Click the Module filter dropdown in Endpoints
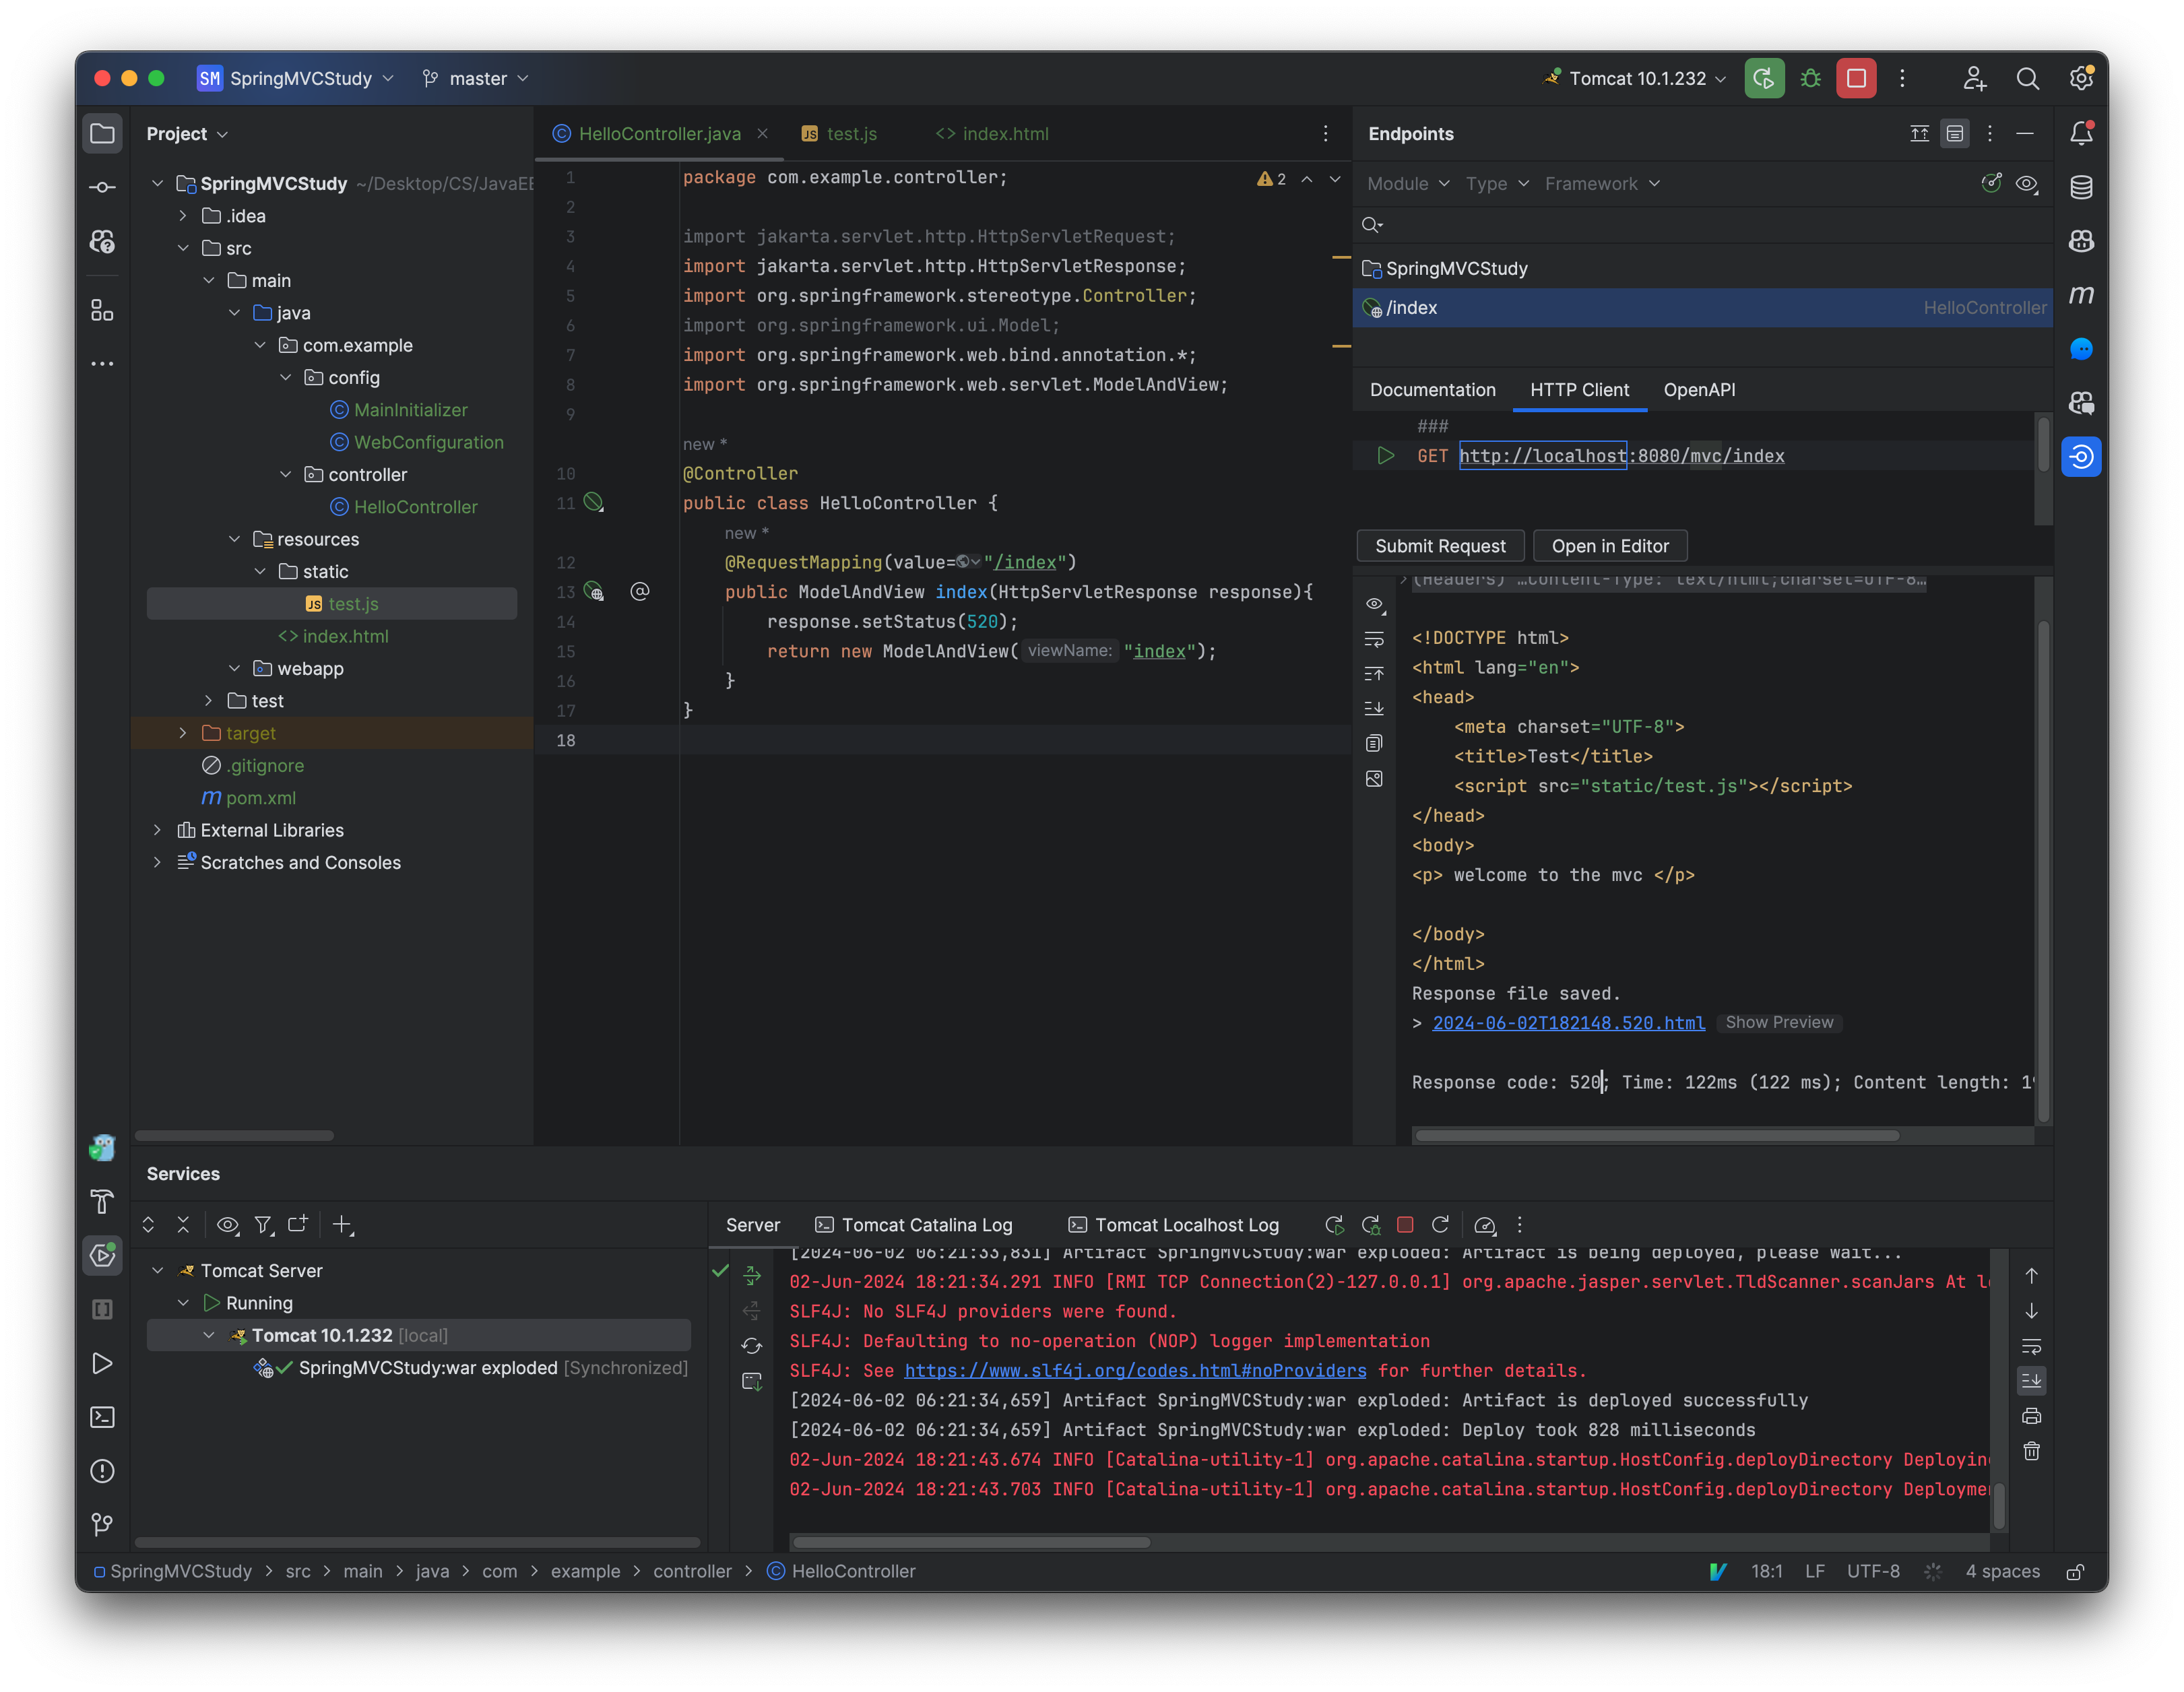Screen dimensions: 2184x1692 (x=1406, y=183)
